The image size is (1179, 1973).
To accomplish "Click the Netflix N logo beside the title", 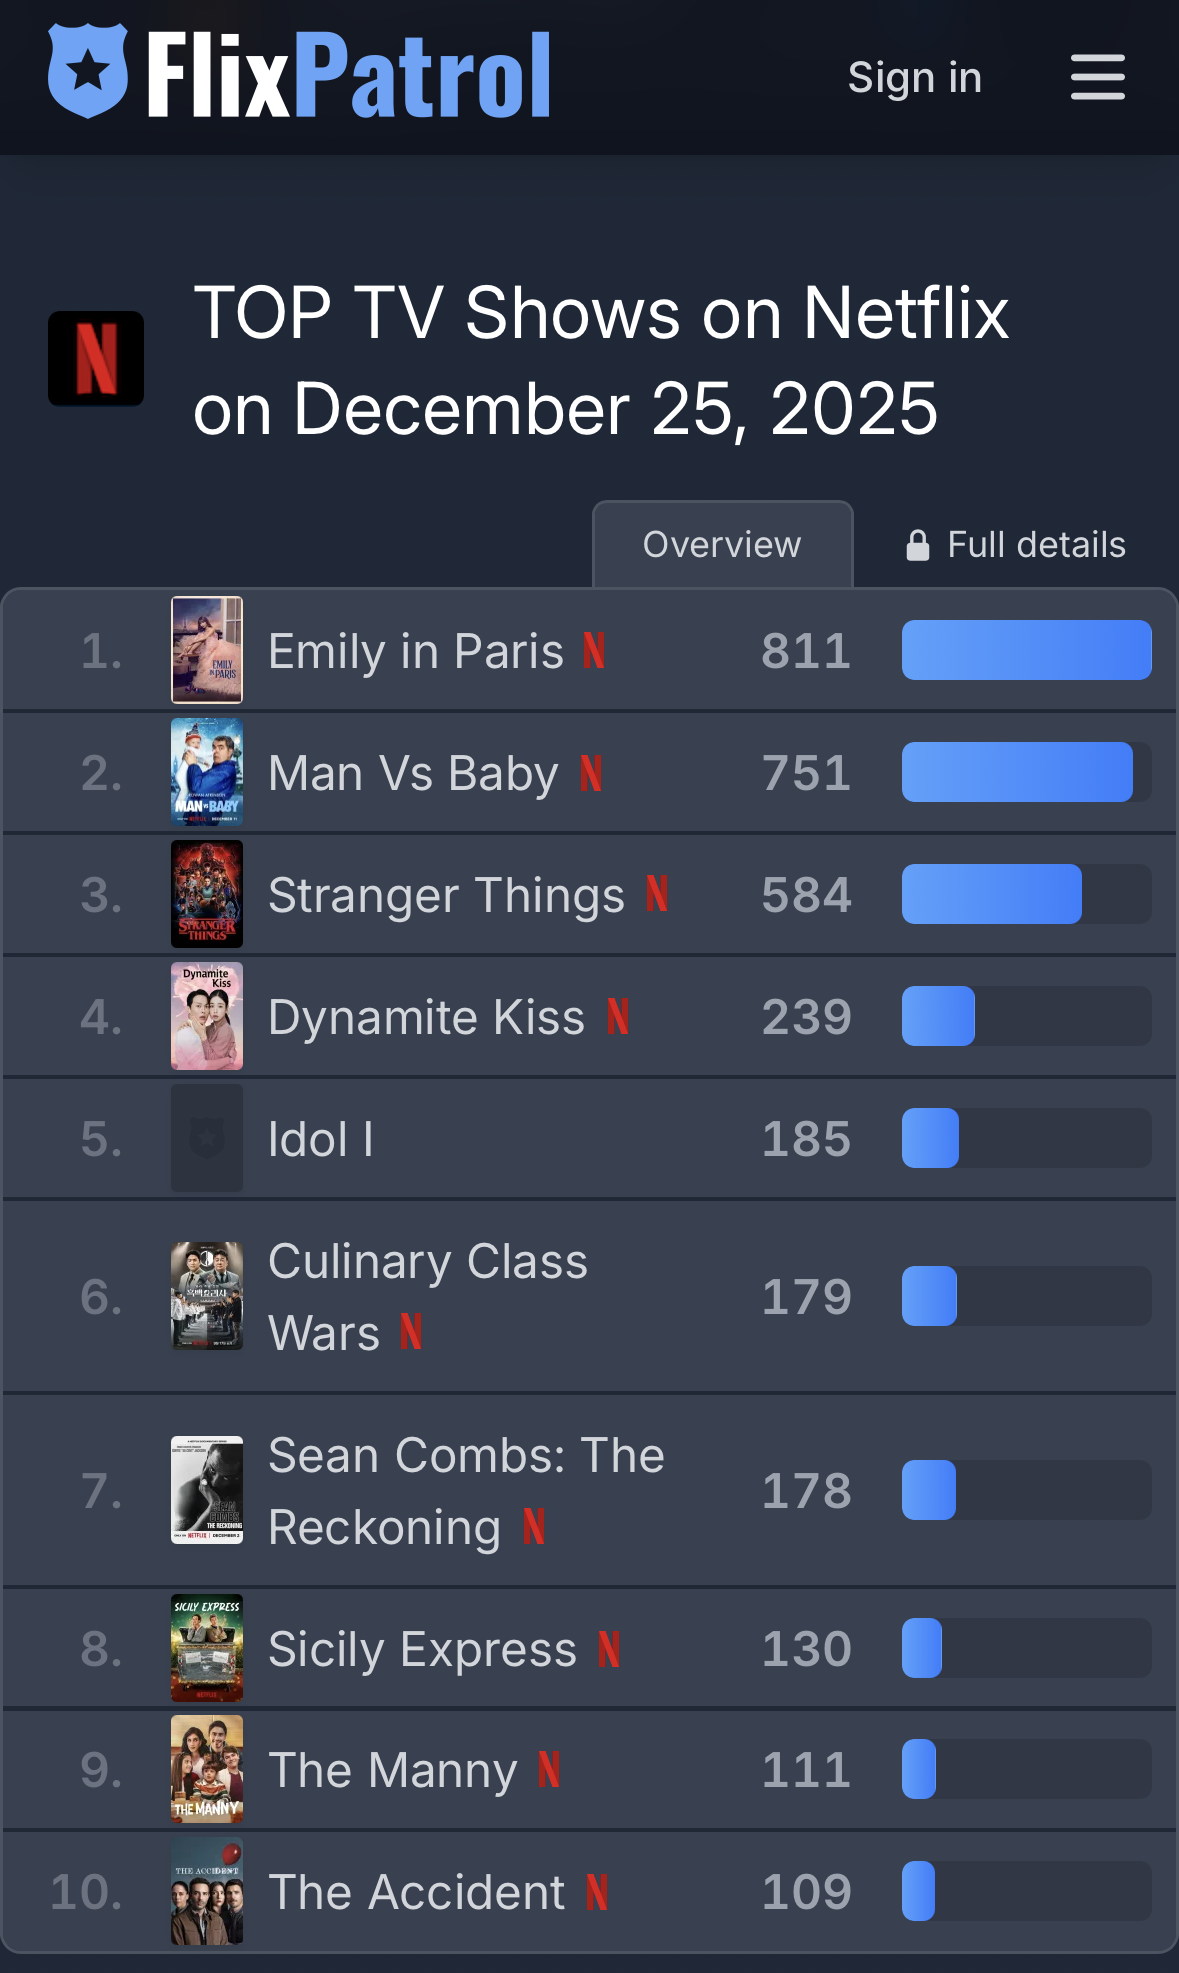I will tap(96, 358).
